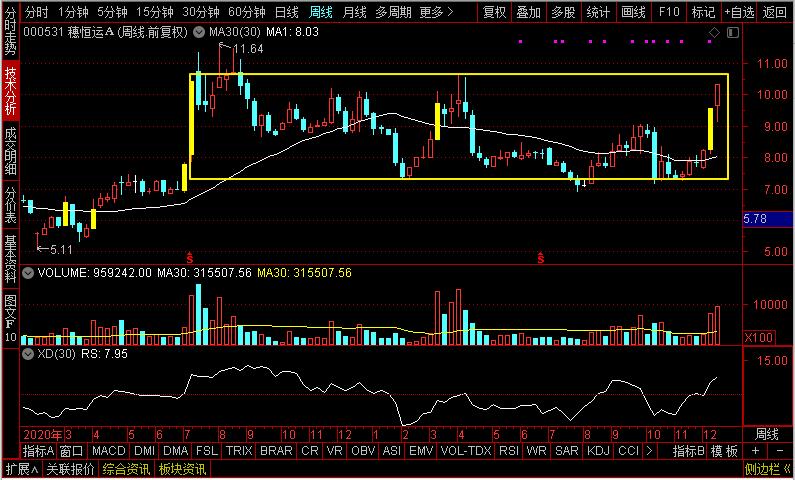Select 技术分析 sidebar tab
Image resolution: width=795 pixels, height=480 pixels.
pyautogui.click(x=10, y=90)
